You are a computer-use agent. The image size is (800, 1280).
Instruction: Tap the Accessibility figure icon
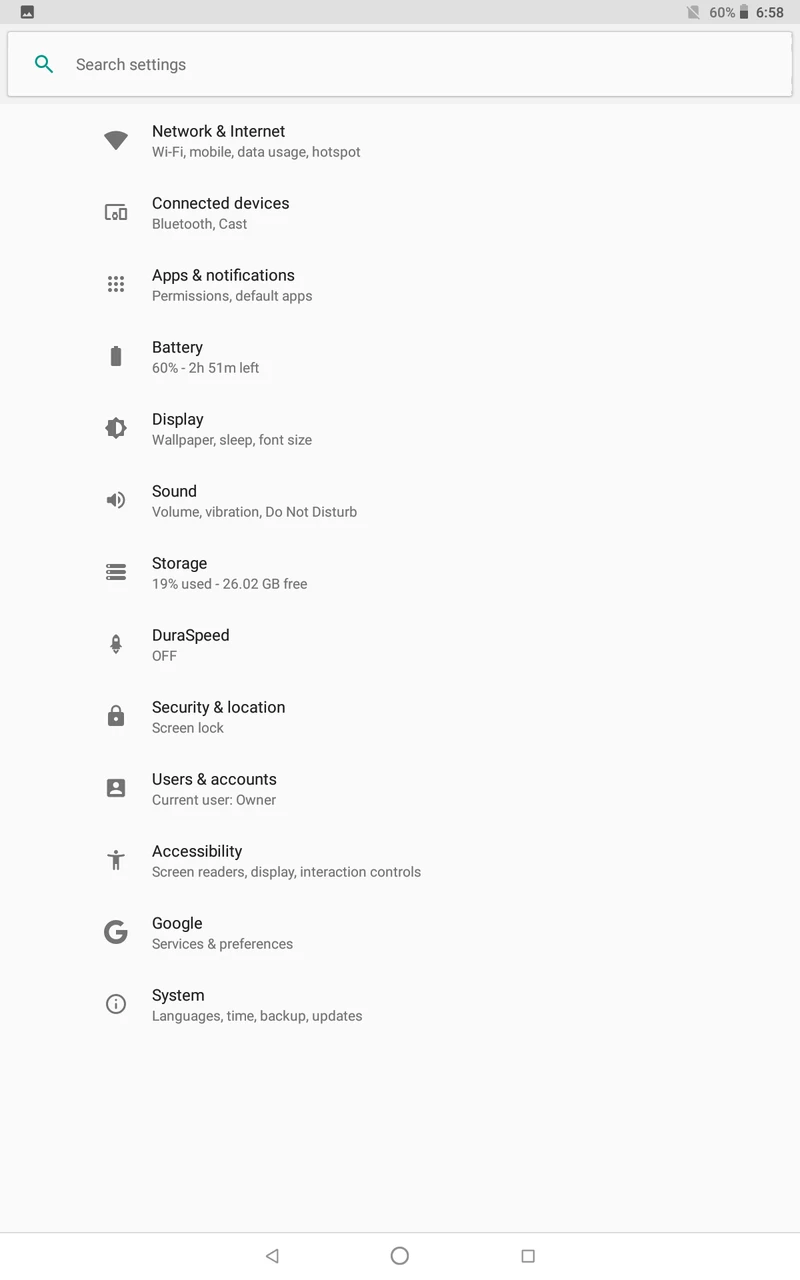(116, 860)
